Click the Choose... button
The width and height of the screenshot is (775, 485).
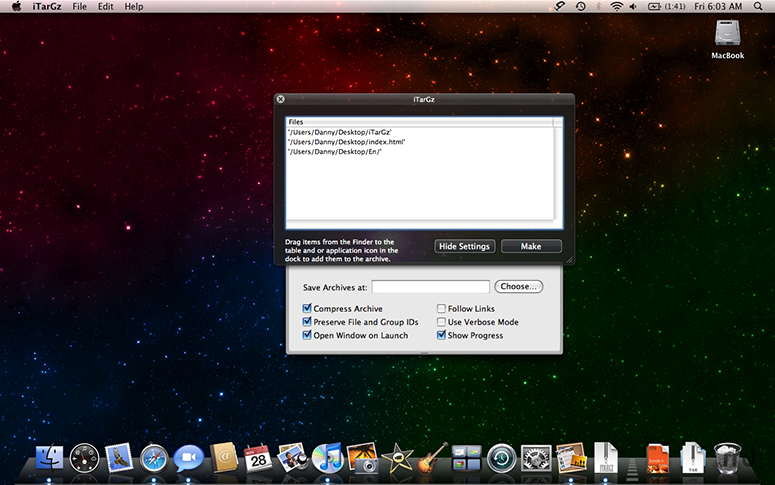(518, 286)
